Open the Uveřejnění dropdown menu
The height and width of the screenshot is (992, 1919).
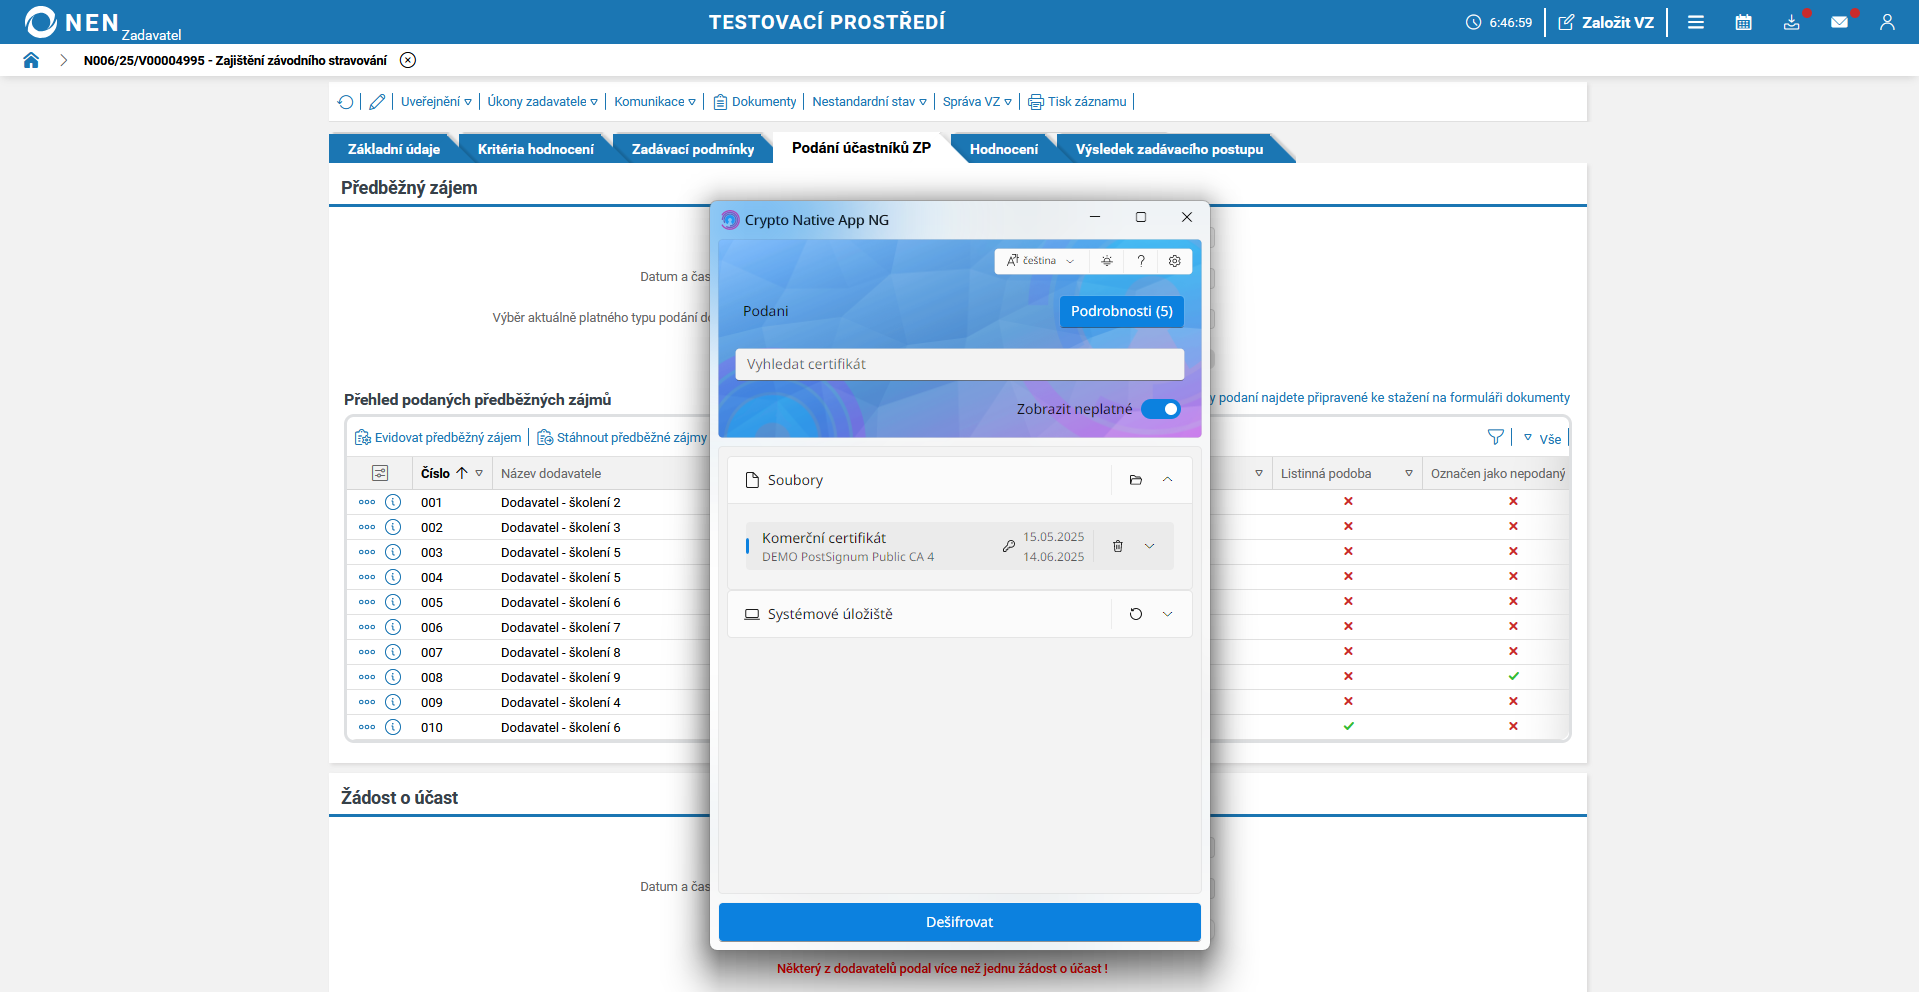436,102
